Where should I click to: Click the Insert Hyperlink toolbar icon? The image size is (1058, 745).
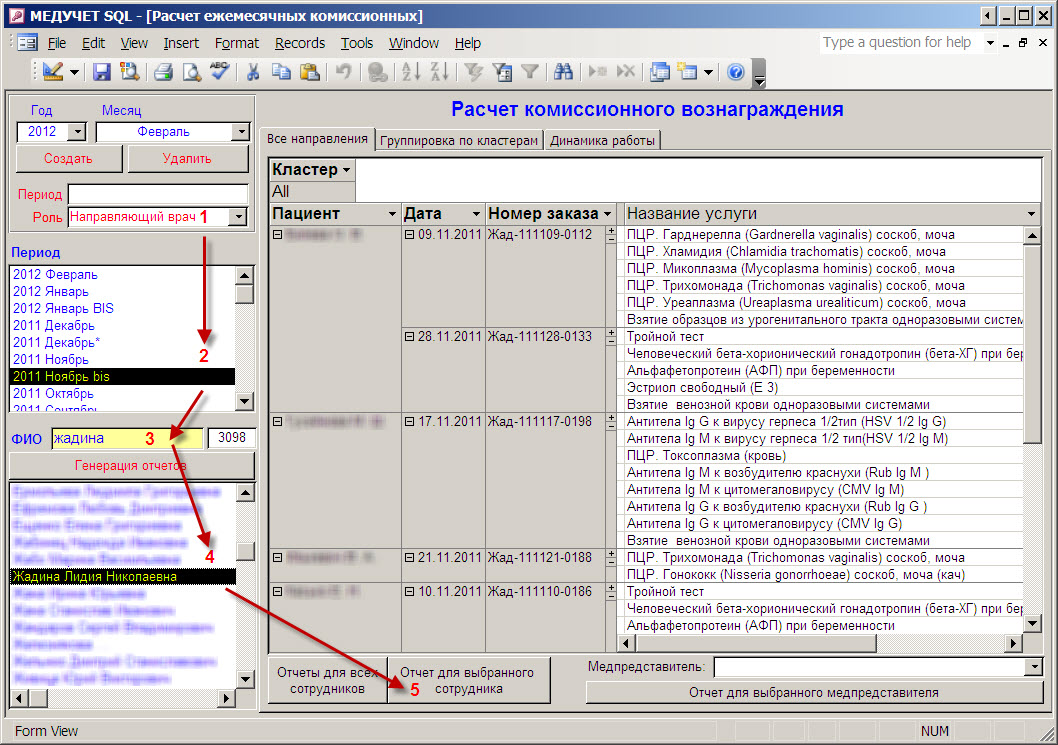point(377,72)
